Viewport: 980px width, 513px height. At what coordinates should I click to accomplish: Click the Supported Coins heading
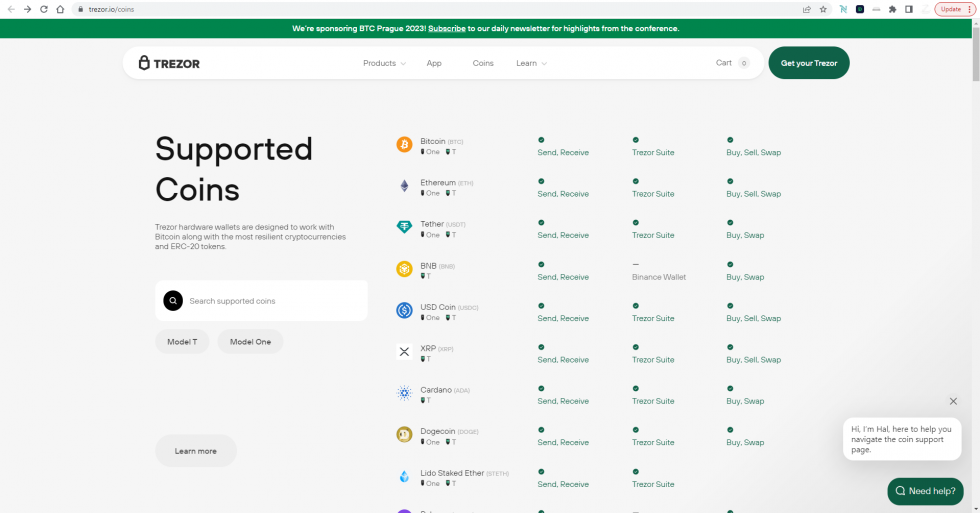pos(234,169)
